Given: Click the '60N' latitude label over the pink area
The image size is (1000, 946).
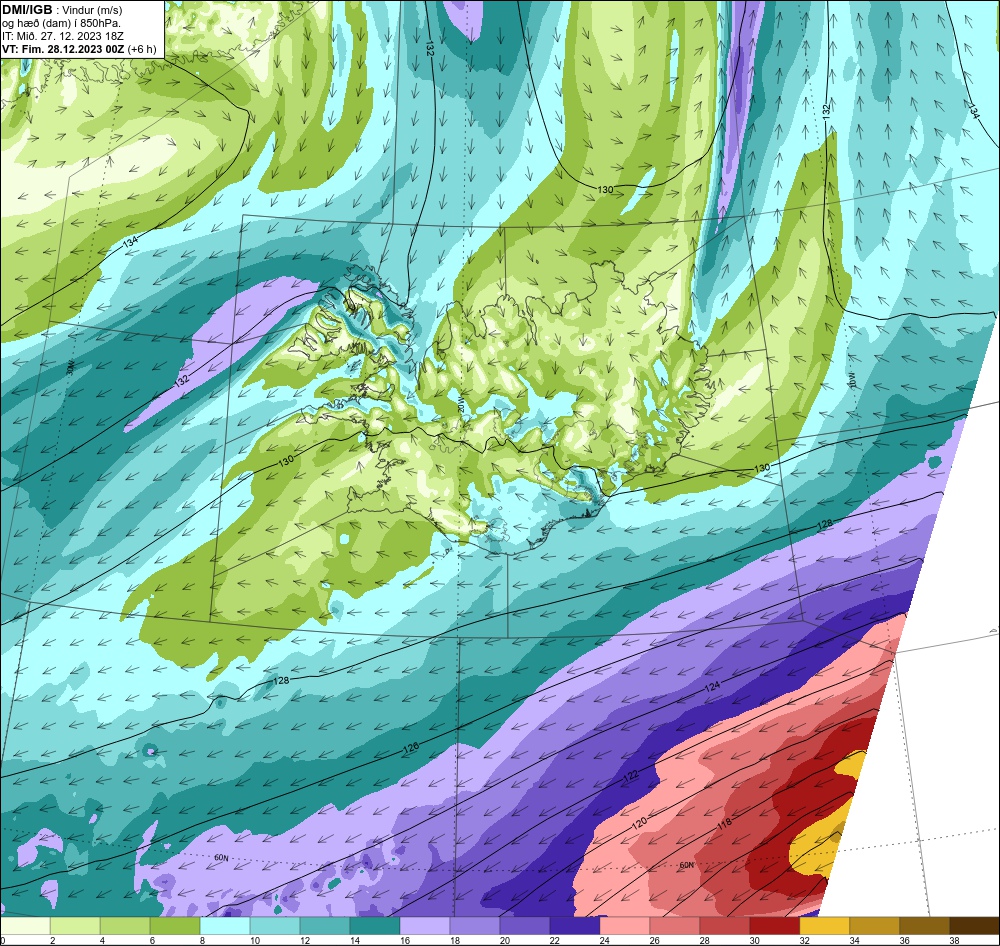Looking at the screenshot, I should [x=686, y=866].
